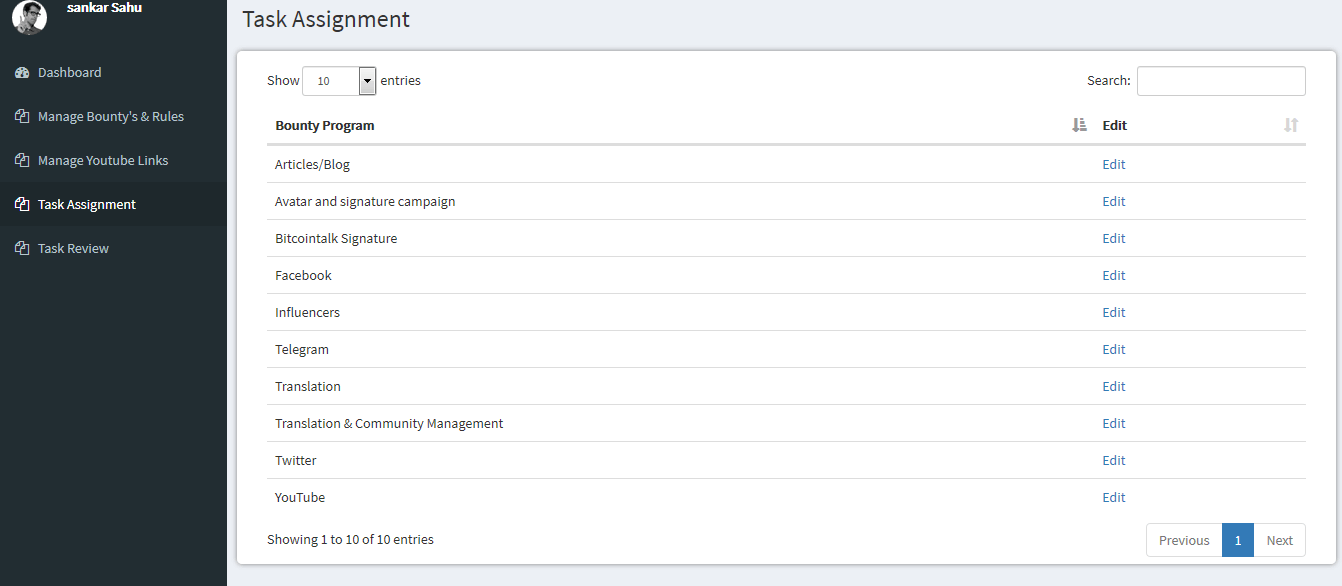Click the Dashboard gauge icon in sidebar

[x=22, y=73]
